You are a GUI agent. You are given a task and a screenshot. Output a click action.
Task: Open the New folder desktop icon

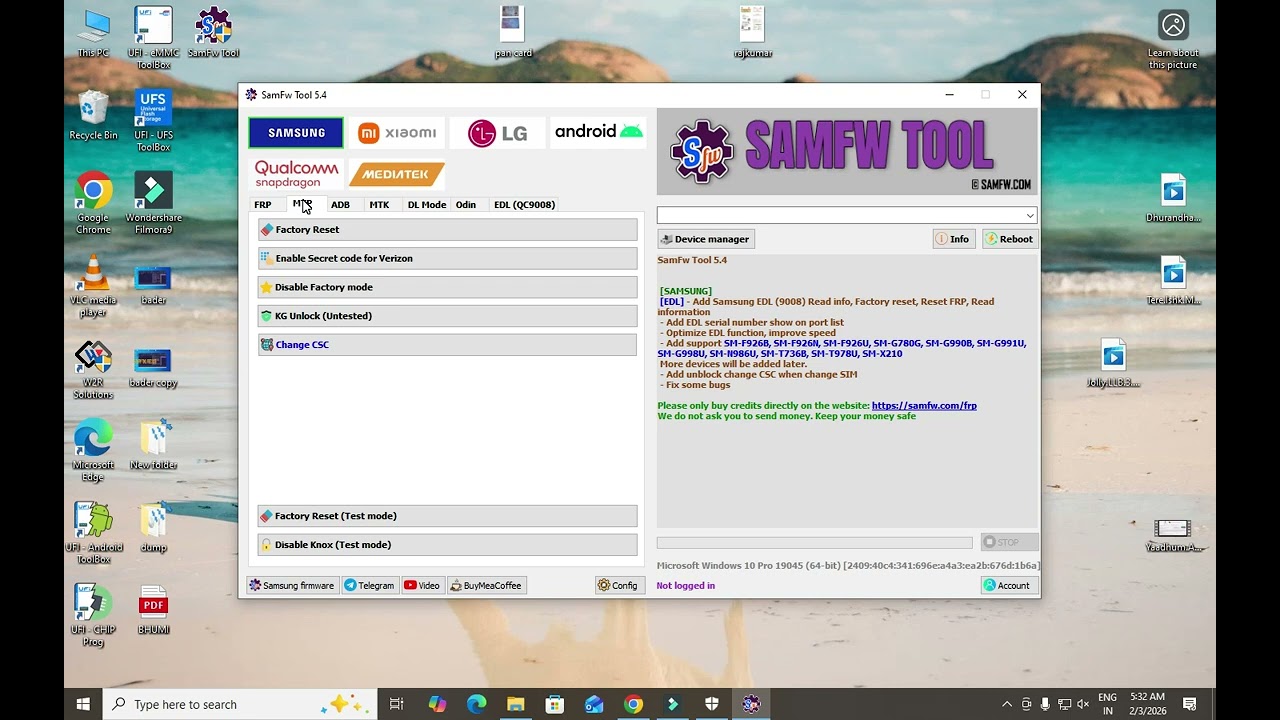click(153, 445)
